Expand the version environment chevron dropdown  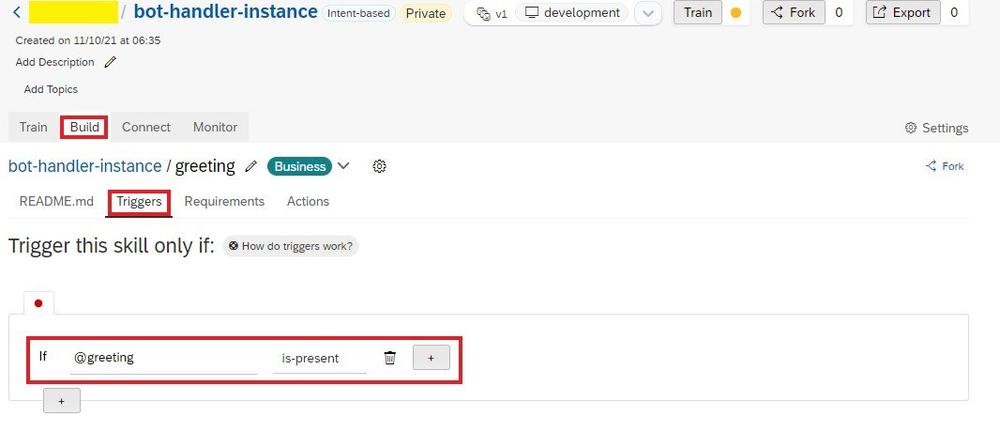tap(648, 13)
